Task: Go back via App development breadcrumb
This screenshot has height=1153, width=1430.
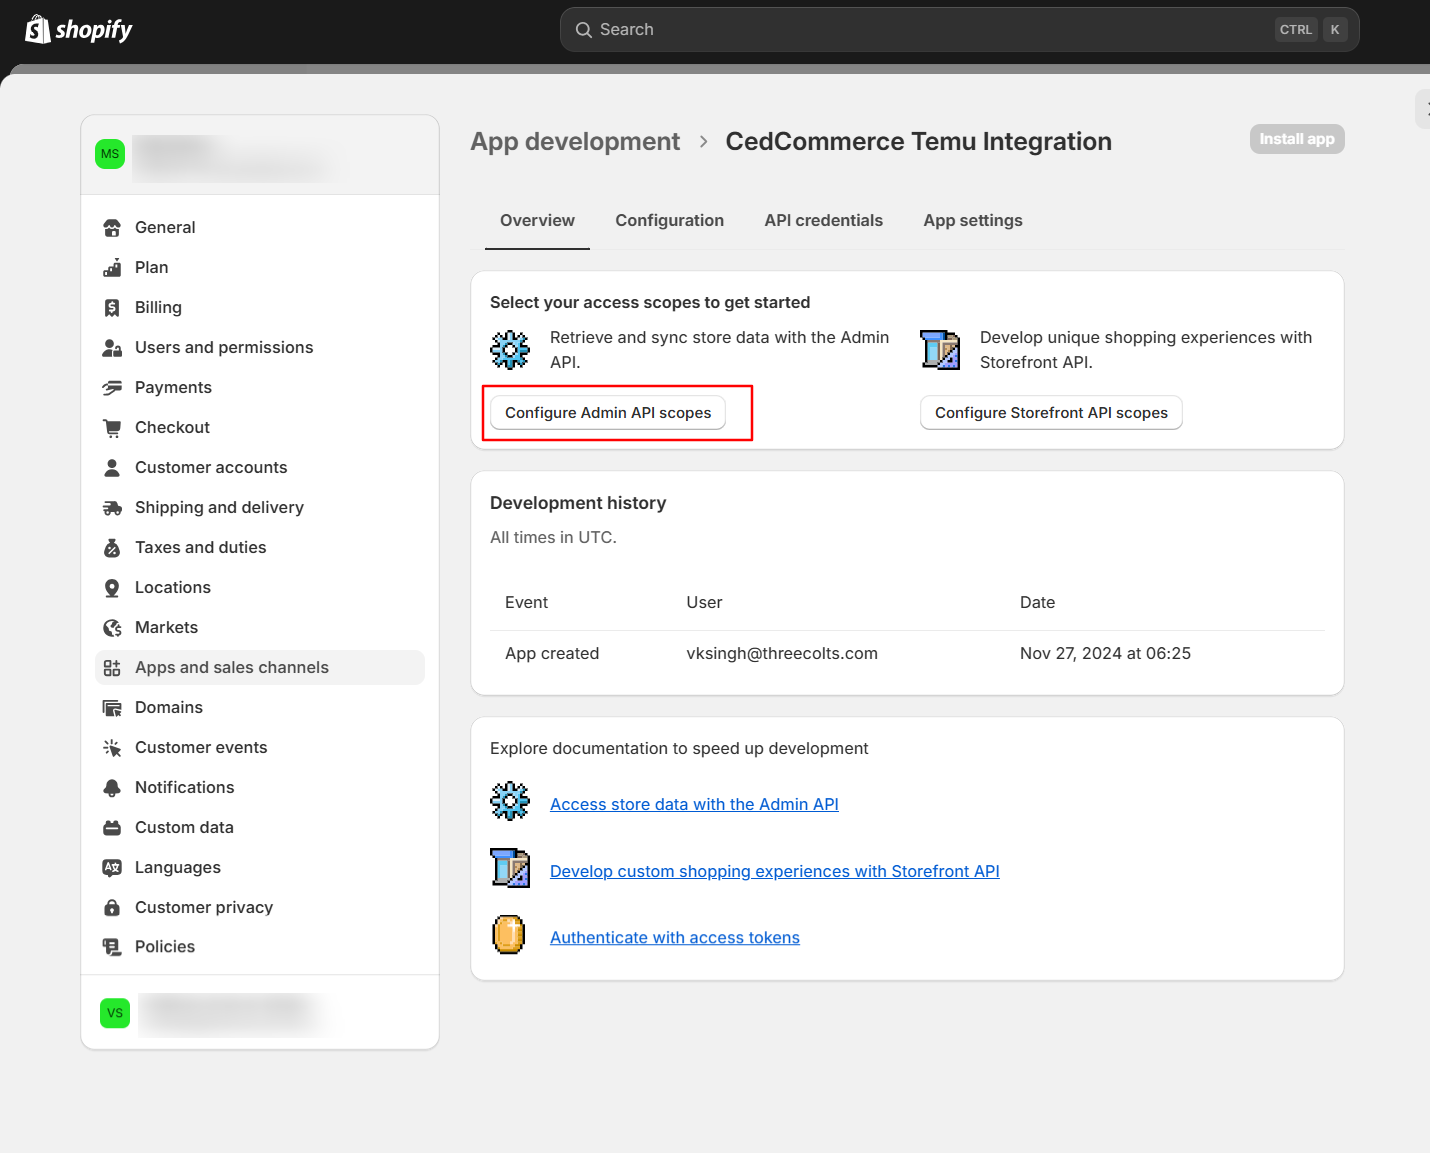Action: [x=575, y=142]
